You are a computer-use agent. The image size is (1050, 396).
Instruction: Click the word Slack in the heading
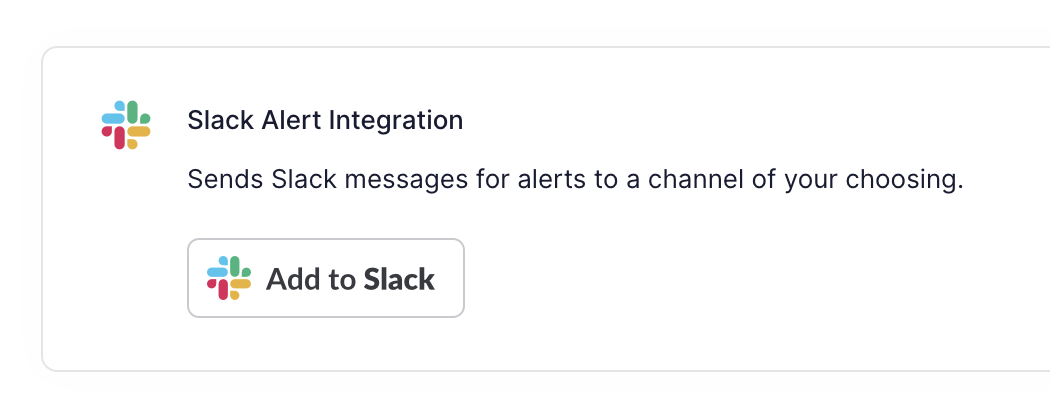[x=220, y=121]
